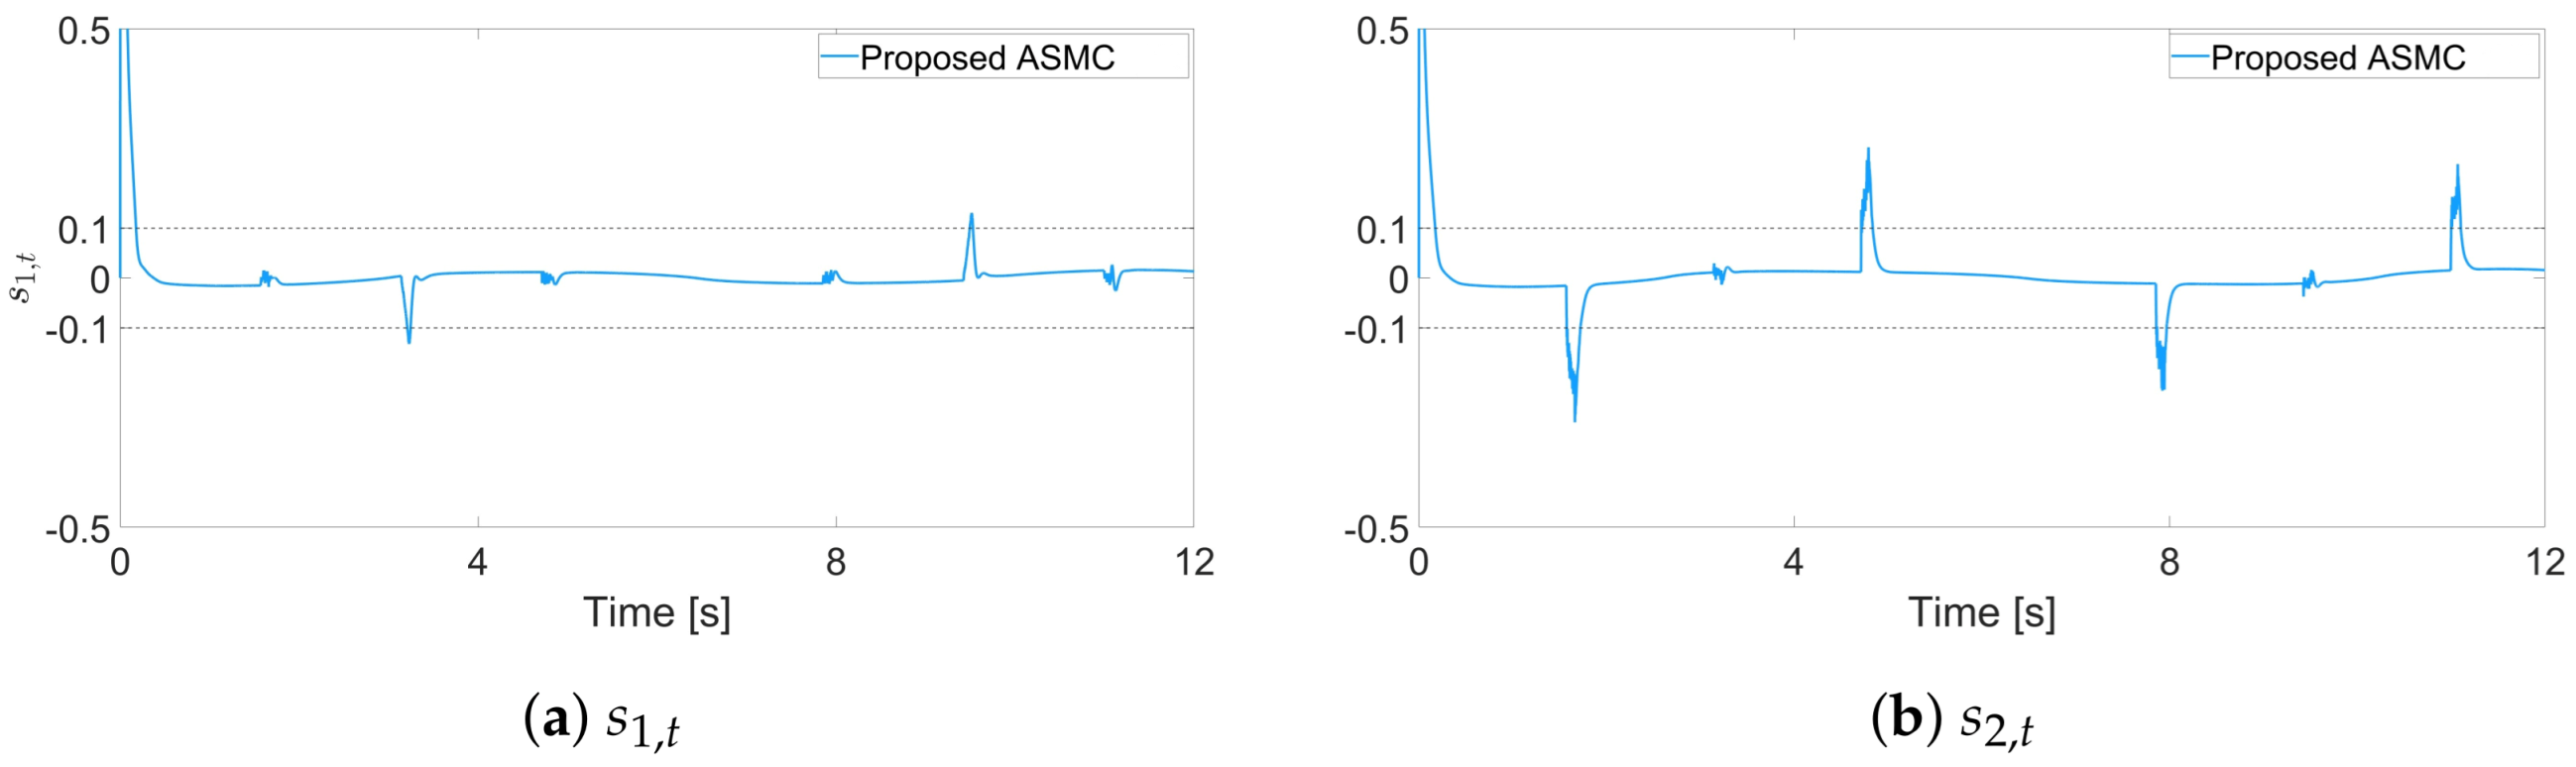2576x767 pixels.
Task: Select the caption (b) s2,t
Action: click(1951, 720)
